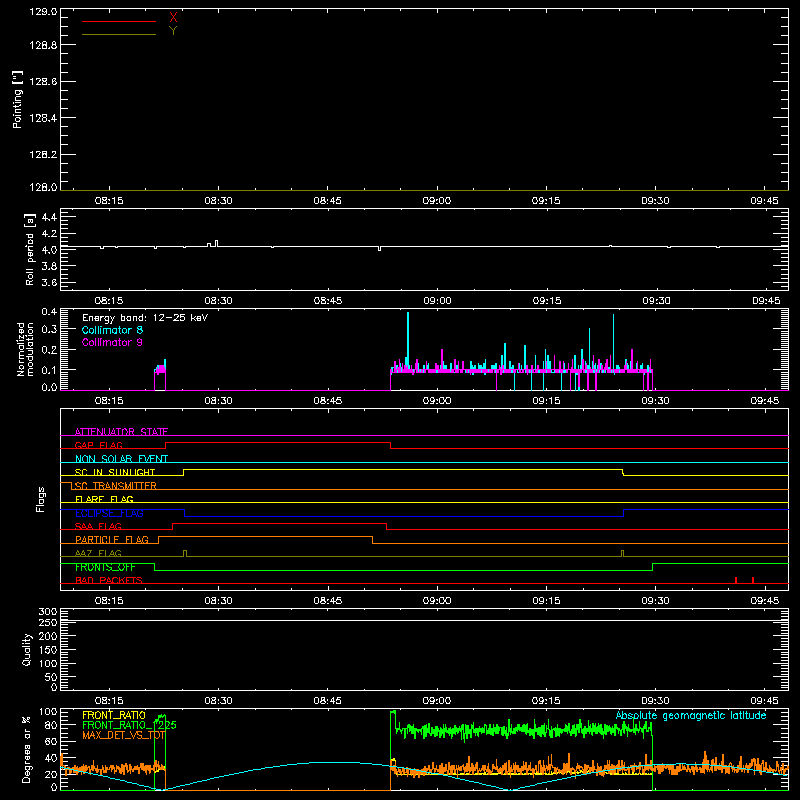800x800 pixels.
Task: Click the Absolute geomagnetic latitude label
Action: [x=691, y=716]
